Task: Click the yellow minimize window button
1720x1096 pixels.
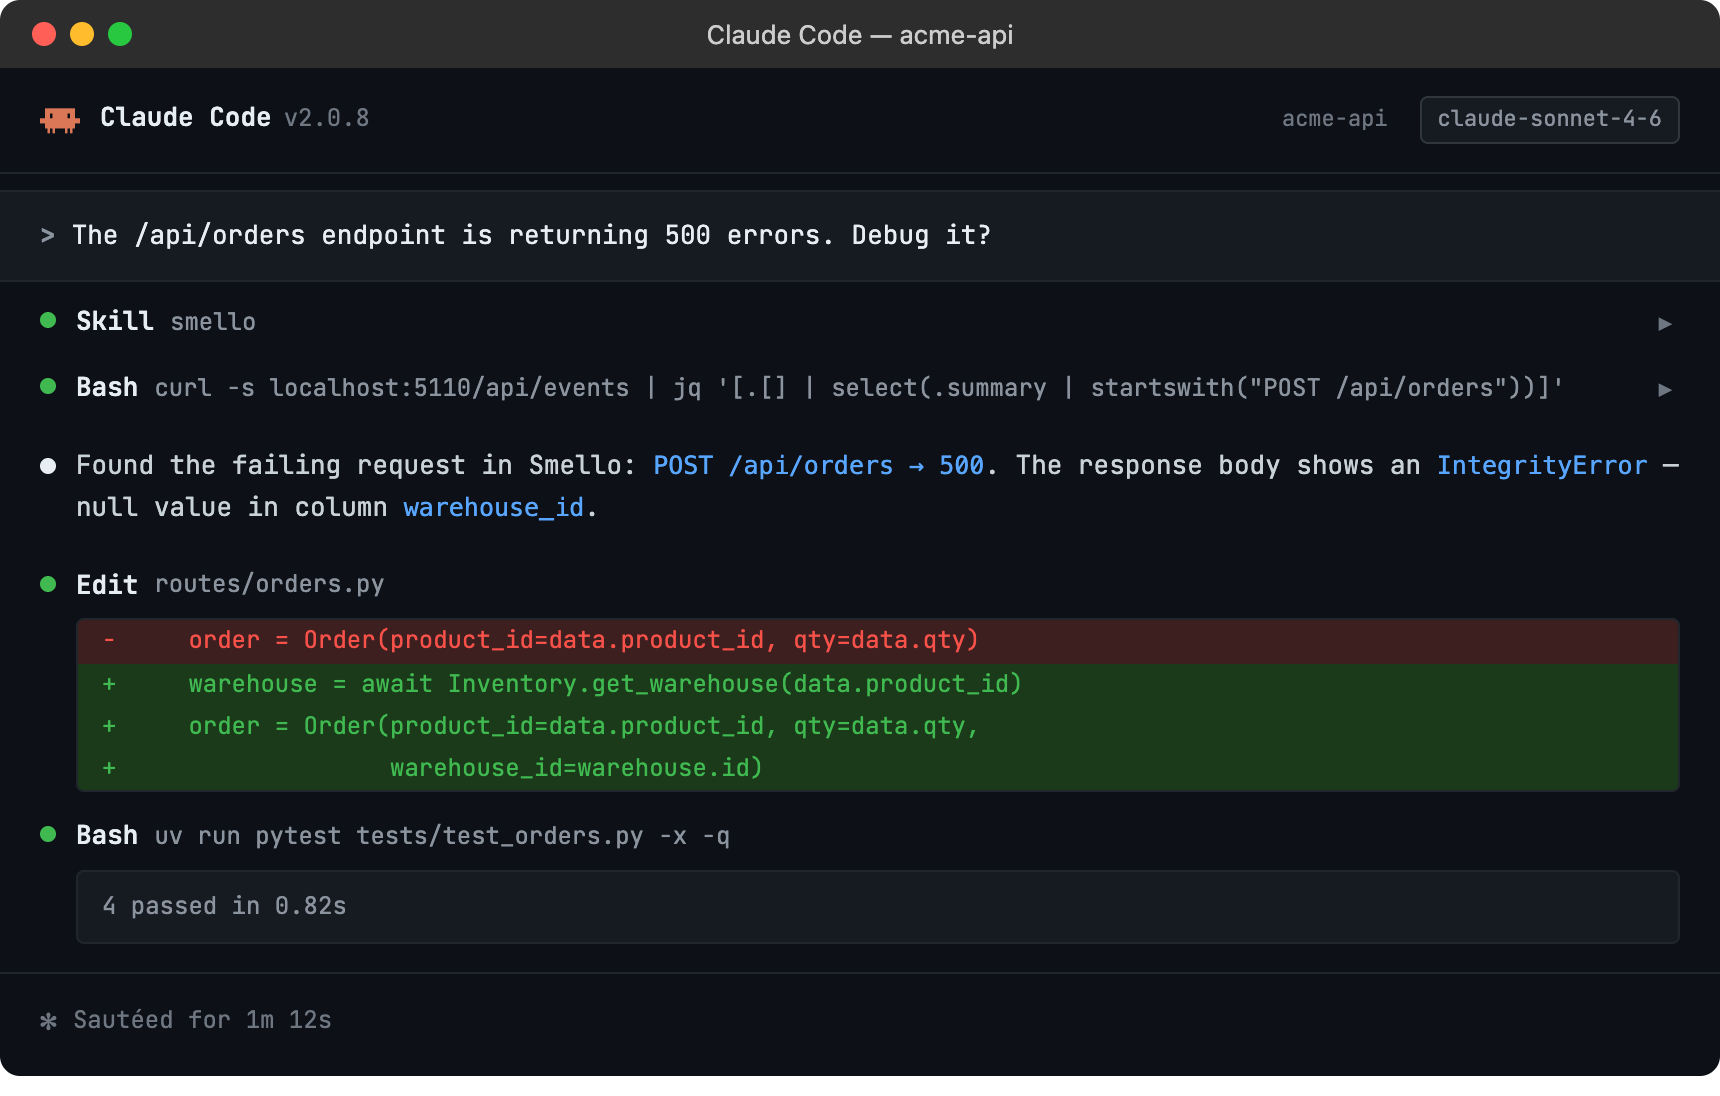Action: pyautogui.click(x=82, y=34)
